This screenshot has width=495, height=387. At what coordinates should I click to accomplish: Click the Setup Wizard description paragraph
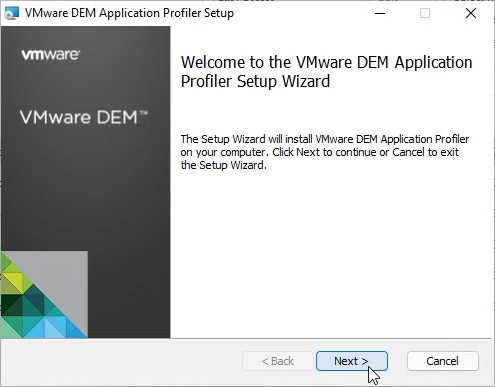[x=325, y=152]
